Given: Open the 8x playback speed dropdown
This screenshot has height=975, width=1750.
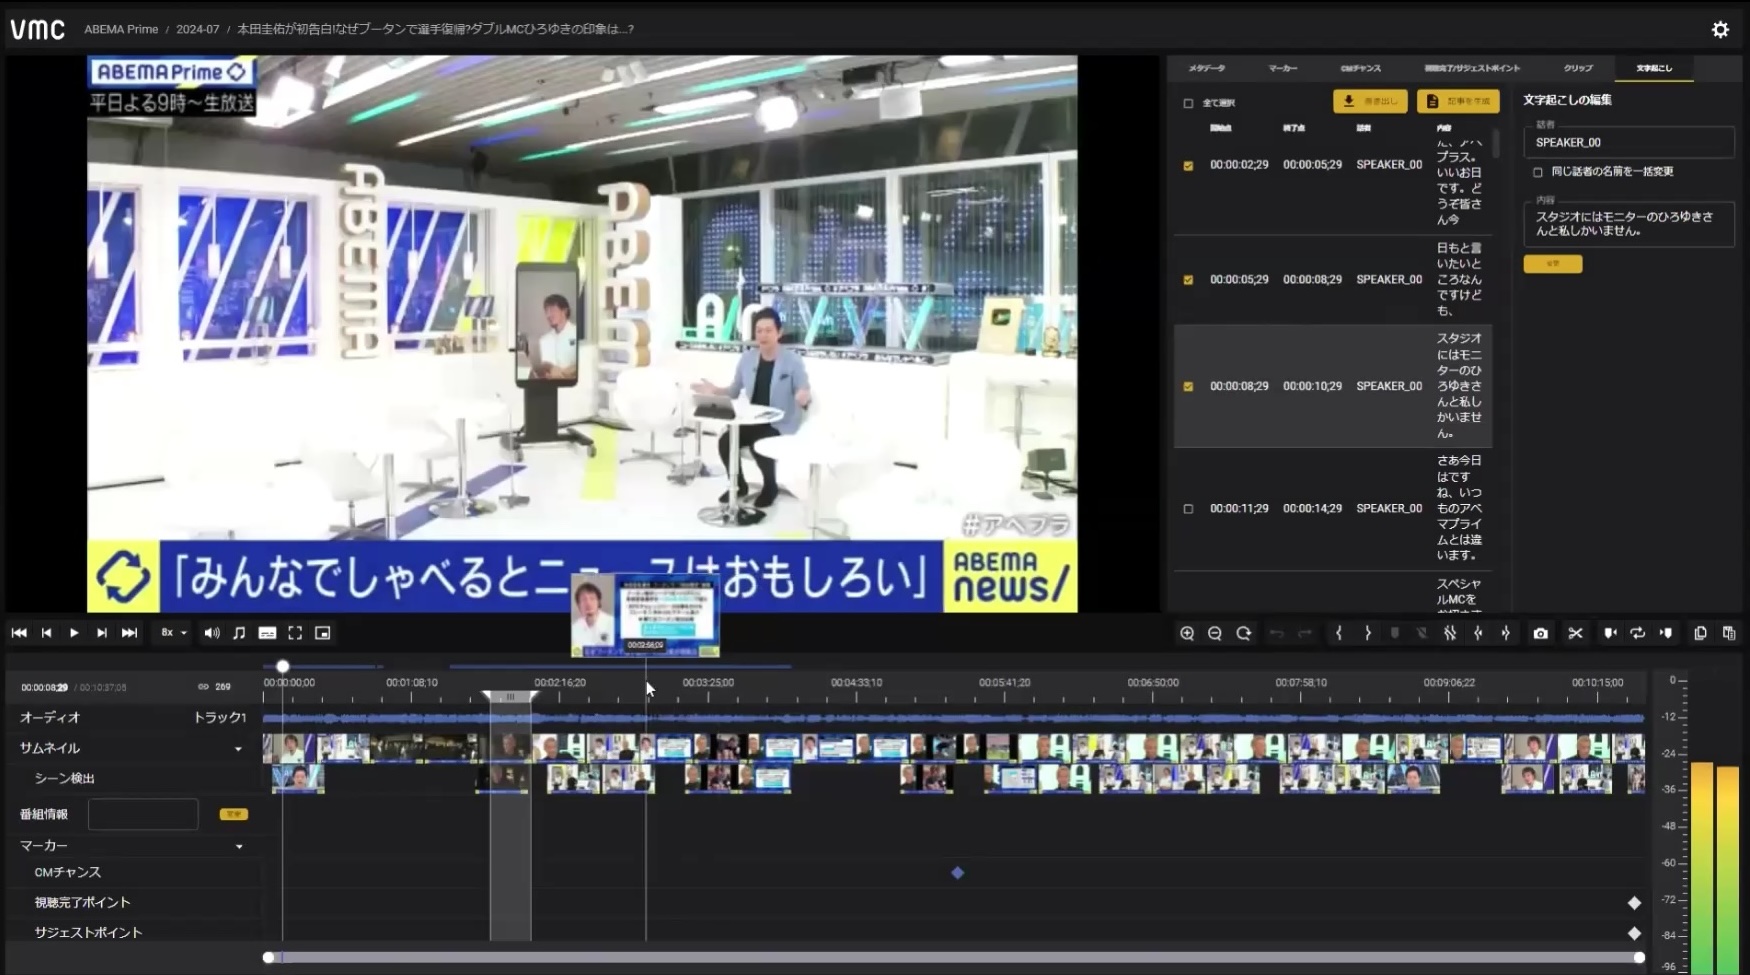Looking at the screenshot, I should pos(174,633).
